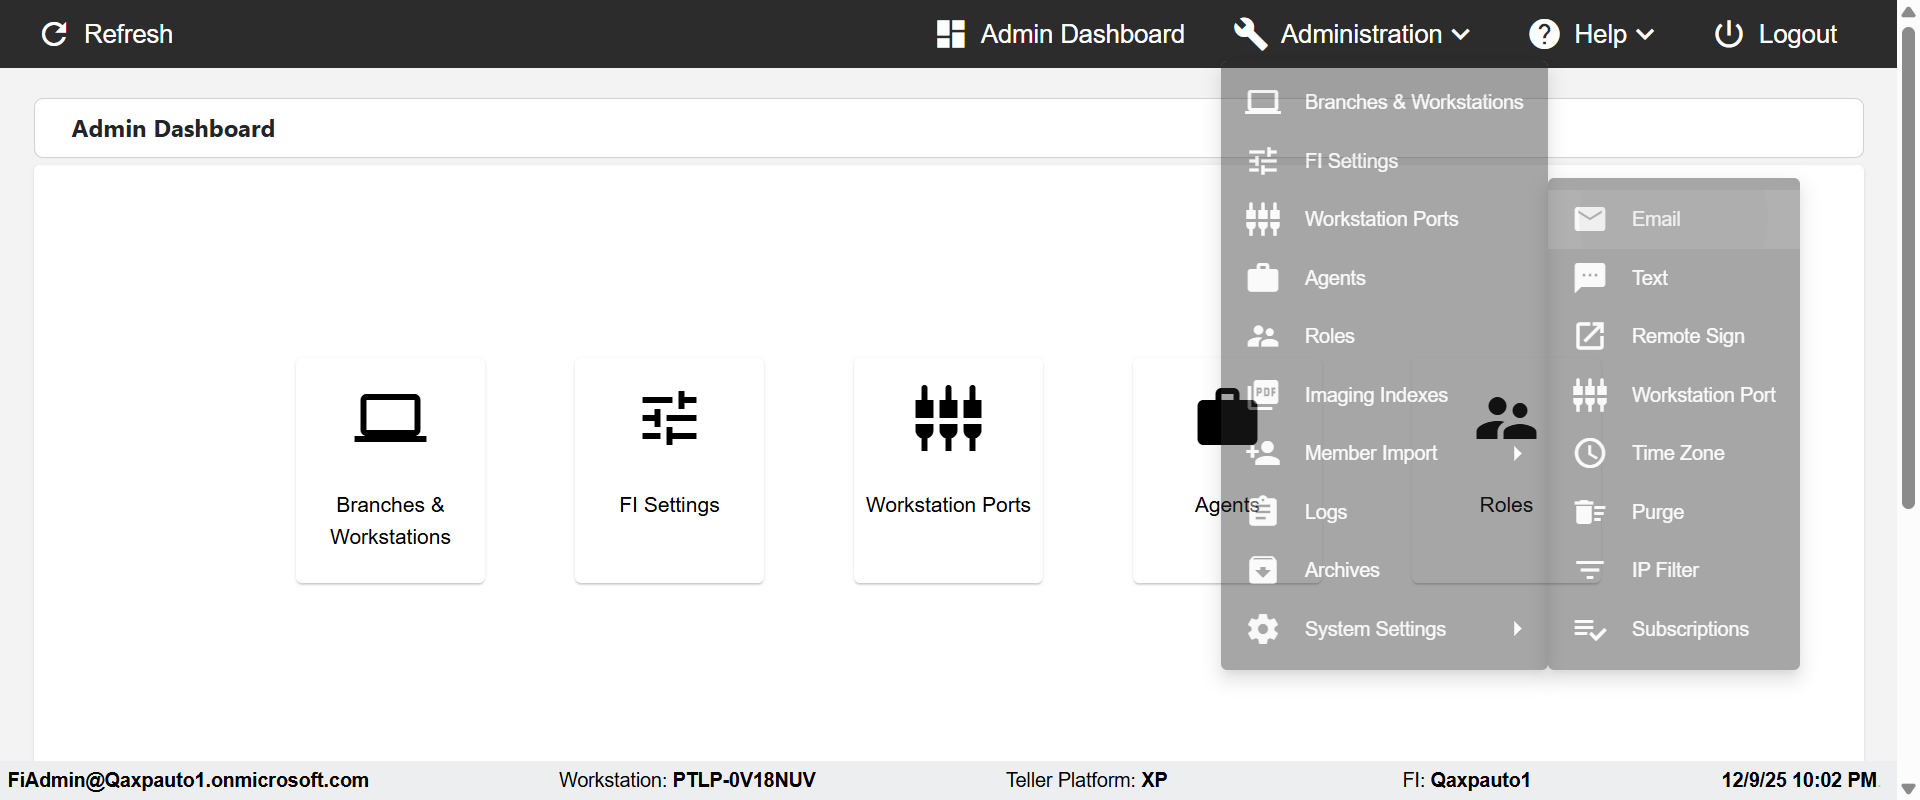Open the FI Settings dashboard card

coord(669,470)
